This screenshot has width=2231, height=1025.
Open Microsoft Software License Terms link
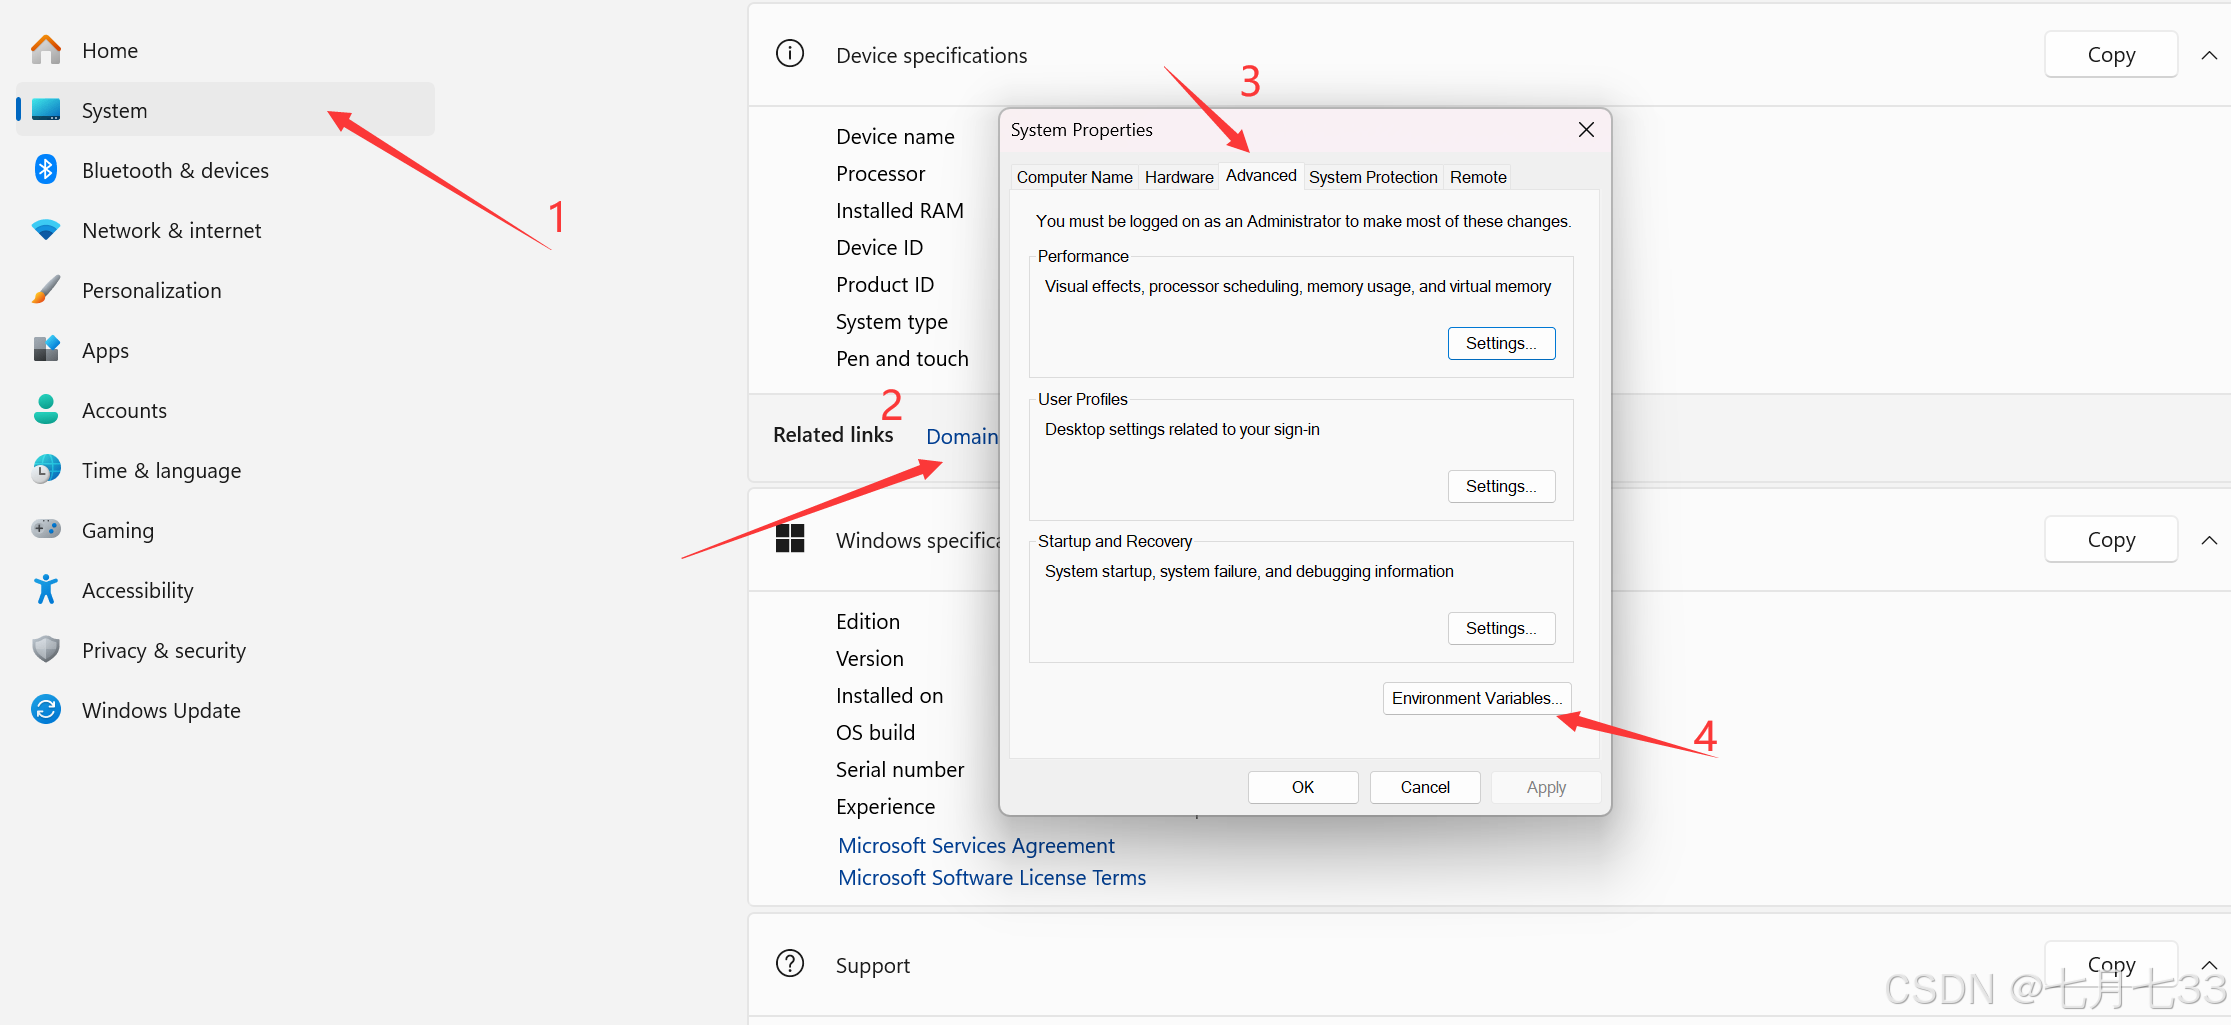pos(992,878)
